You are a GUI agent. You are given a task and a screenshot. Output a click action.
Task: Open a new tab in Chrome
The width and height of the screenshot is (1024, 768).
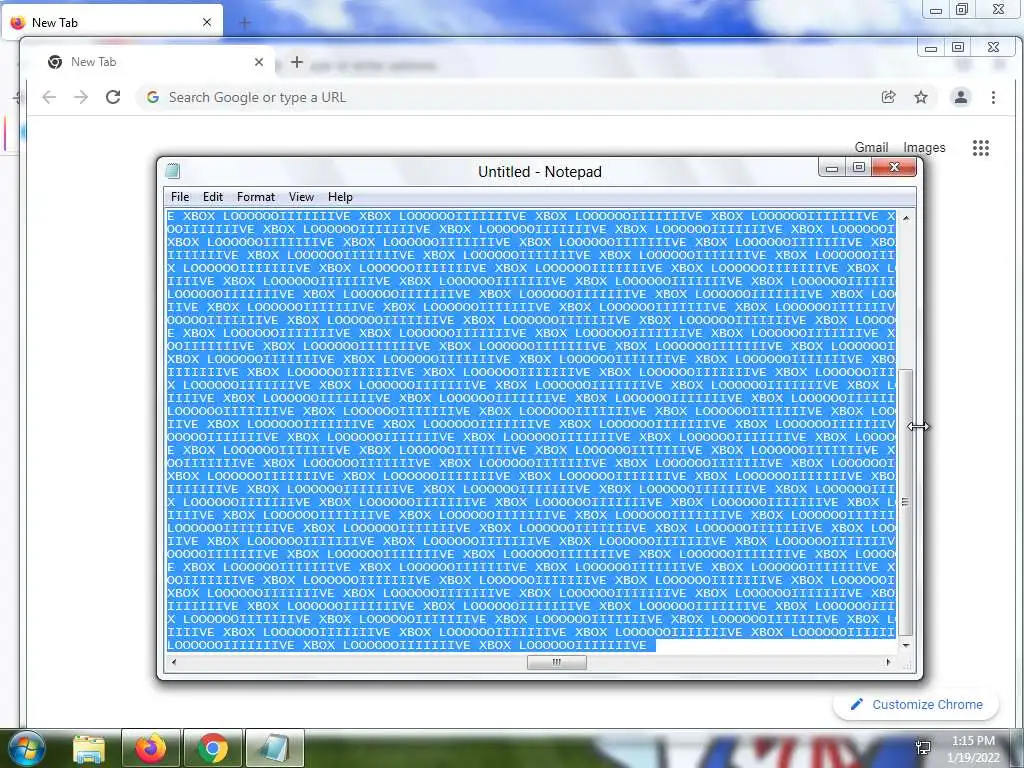pos(296,62)
